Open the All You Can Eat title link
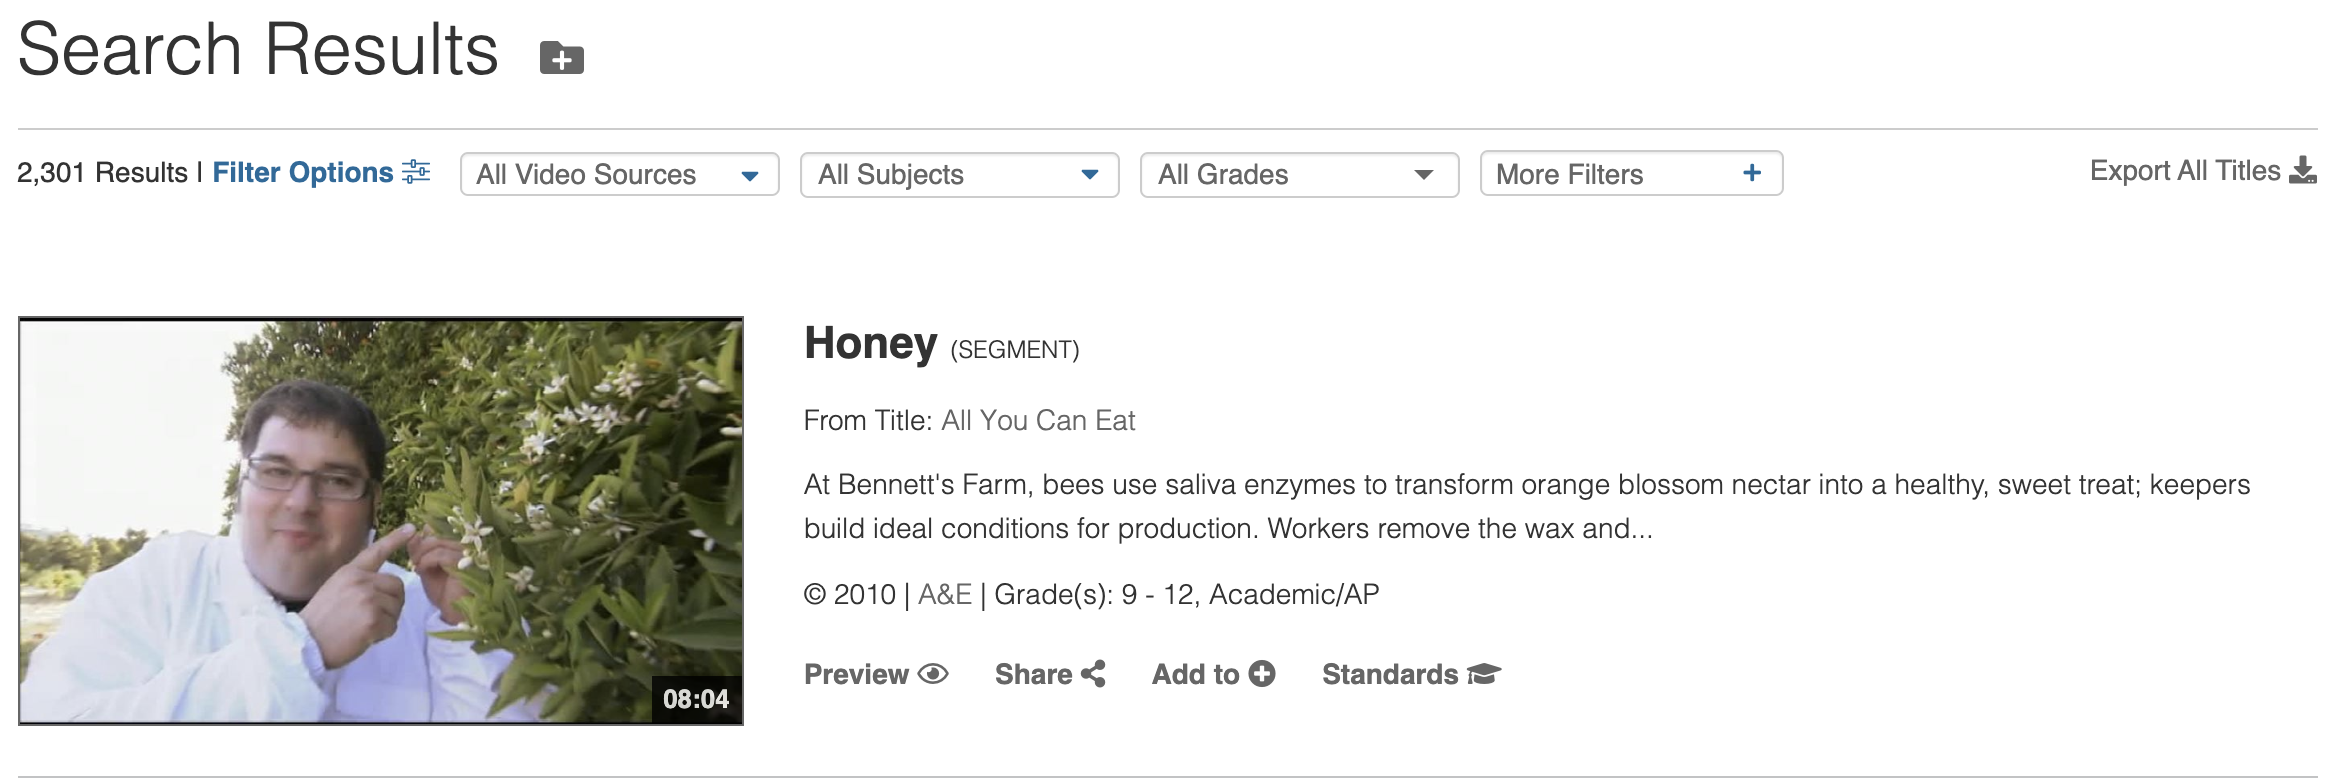 click(1038, 420)
